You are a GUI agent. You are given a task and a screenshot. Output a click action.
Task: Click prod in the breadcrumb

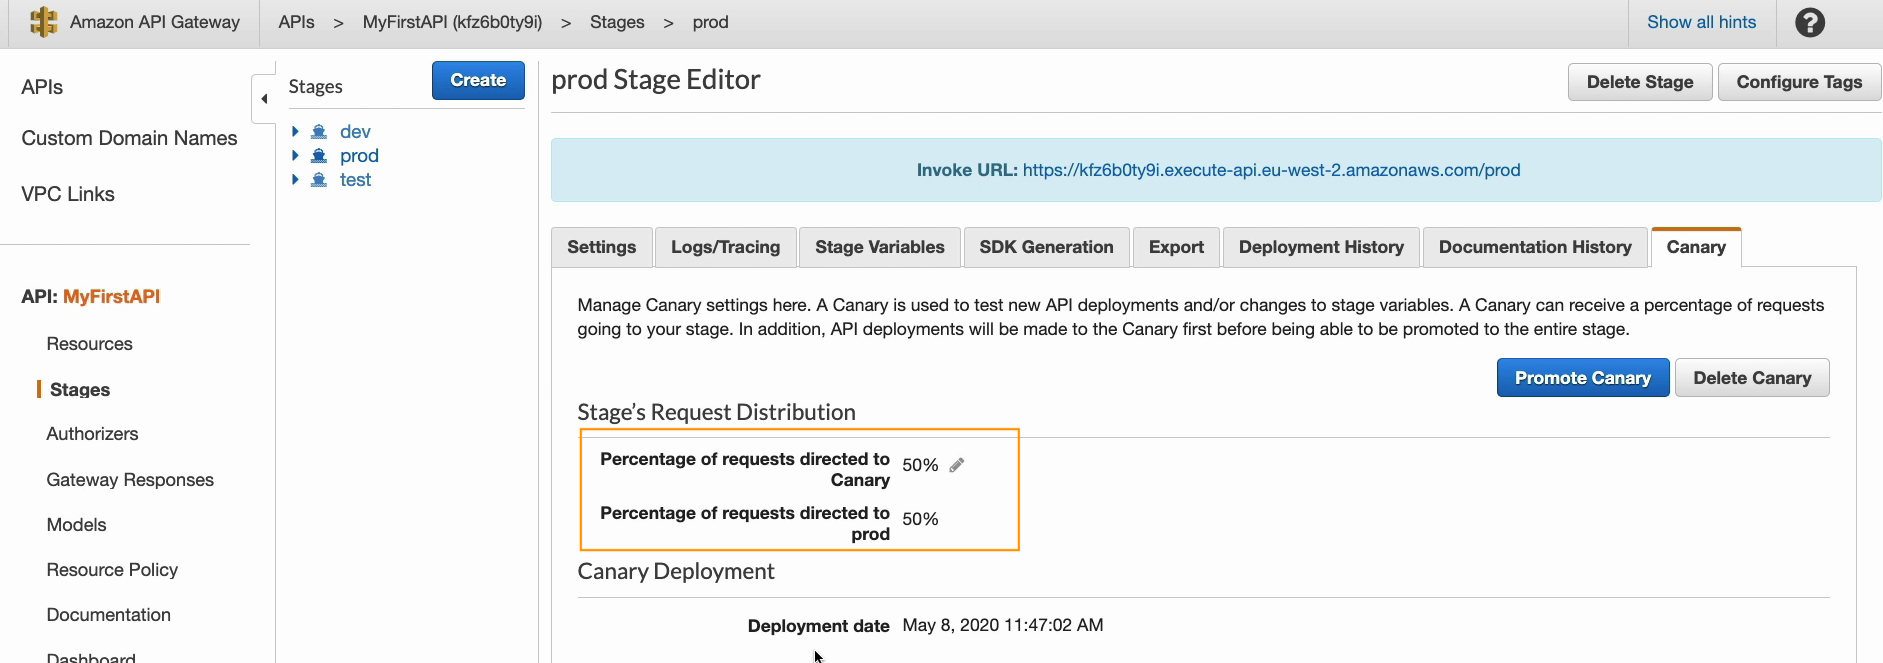coord(710,22)
